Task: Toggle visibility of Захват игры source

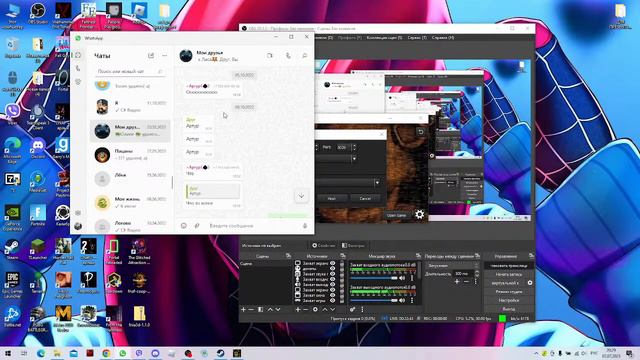Action: point(333,300)
